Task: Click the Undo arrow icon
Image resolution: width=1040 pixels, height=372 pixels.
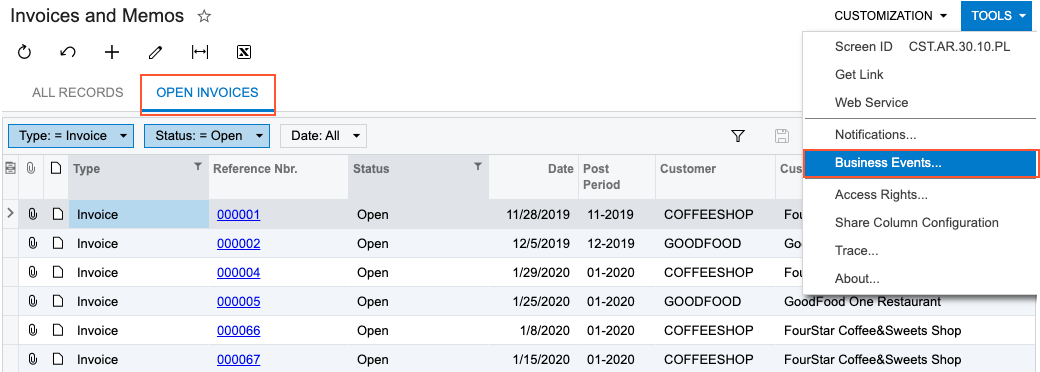Action: pos(68,52)
